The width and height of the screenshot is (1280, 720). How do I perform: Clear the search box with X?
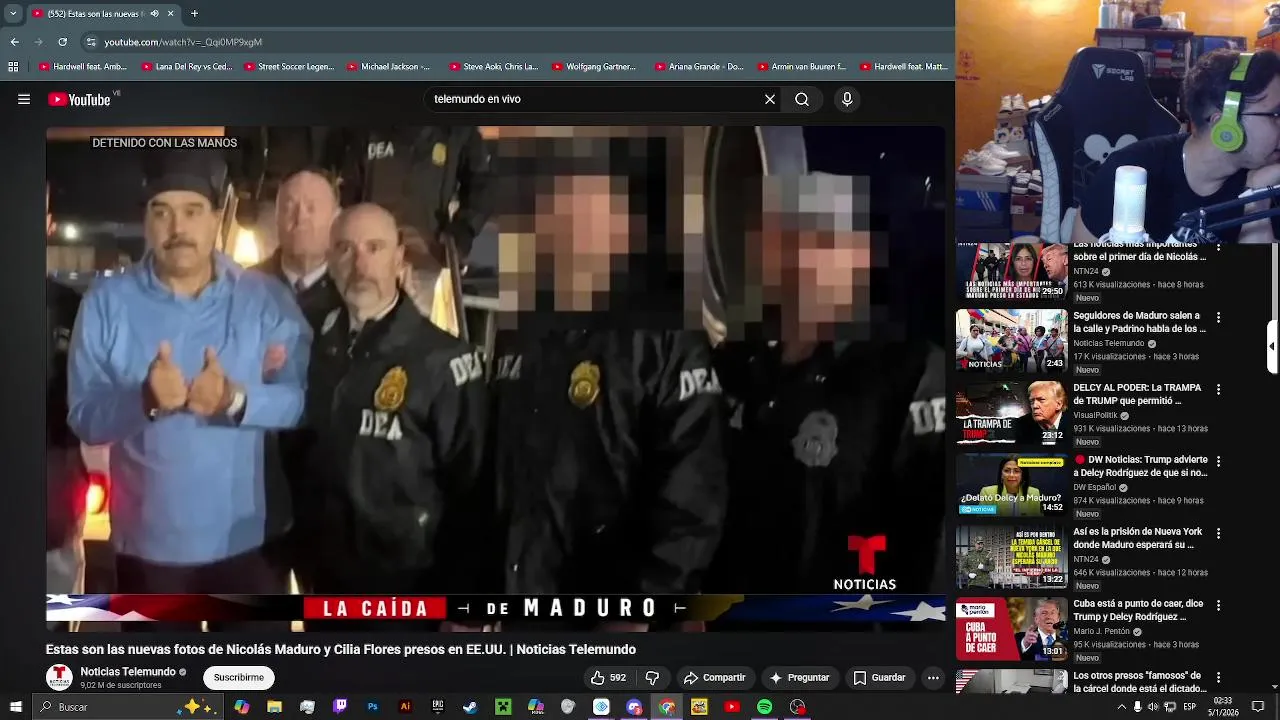[x=770, y=99]
